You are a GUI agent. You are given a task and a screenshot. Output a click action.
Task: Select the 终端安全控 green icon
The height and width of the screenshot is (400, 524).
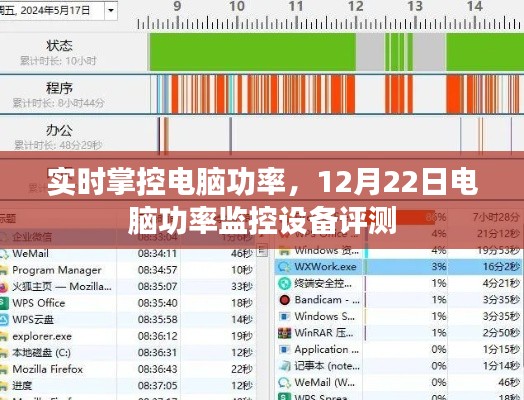tap(284, 283)
